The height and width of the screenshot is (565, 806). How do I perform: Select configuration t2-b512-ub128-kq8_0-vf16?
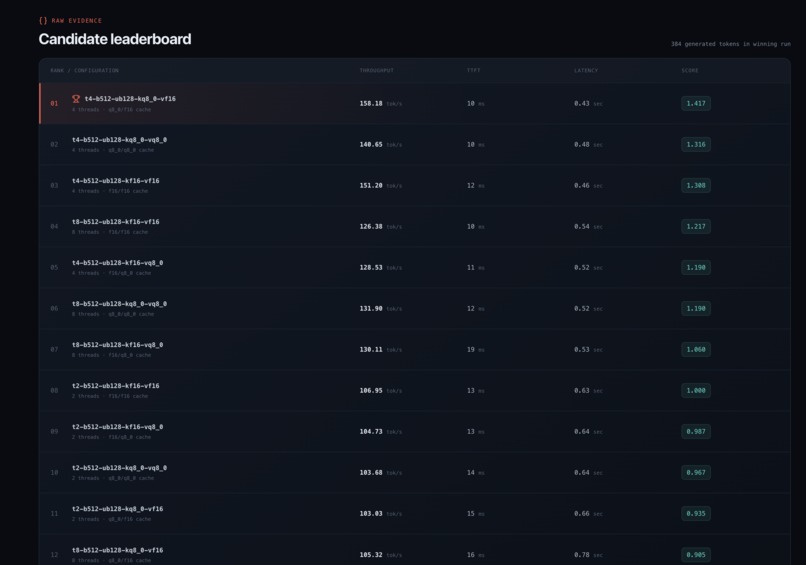[x=118, y=509]
